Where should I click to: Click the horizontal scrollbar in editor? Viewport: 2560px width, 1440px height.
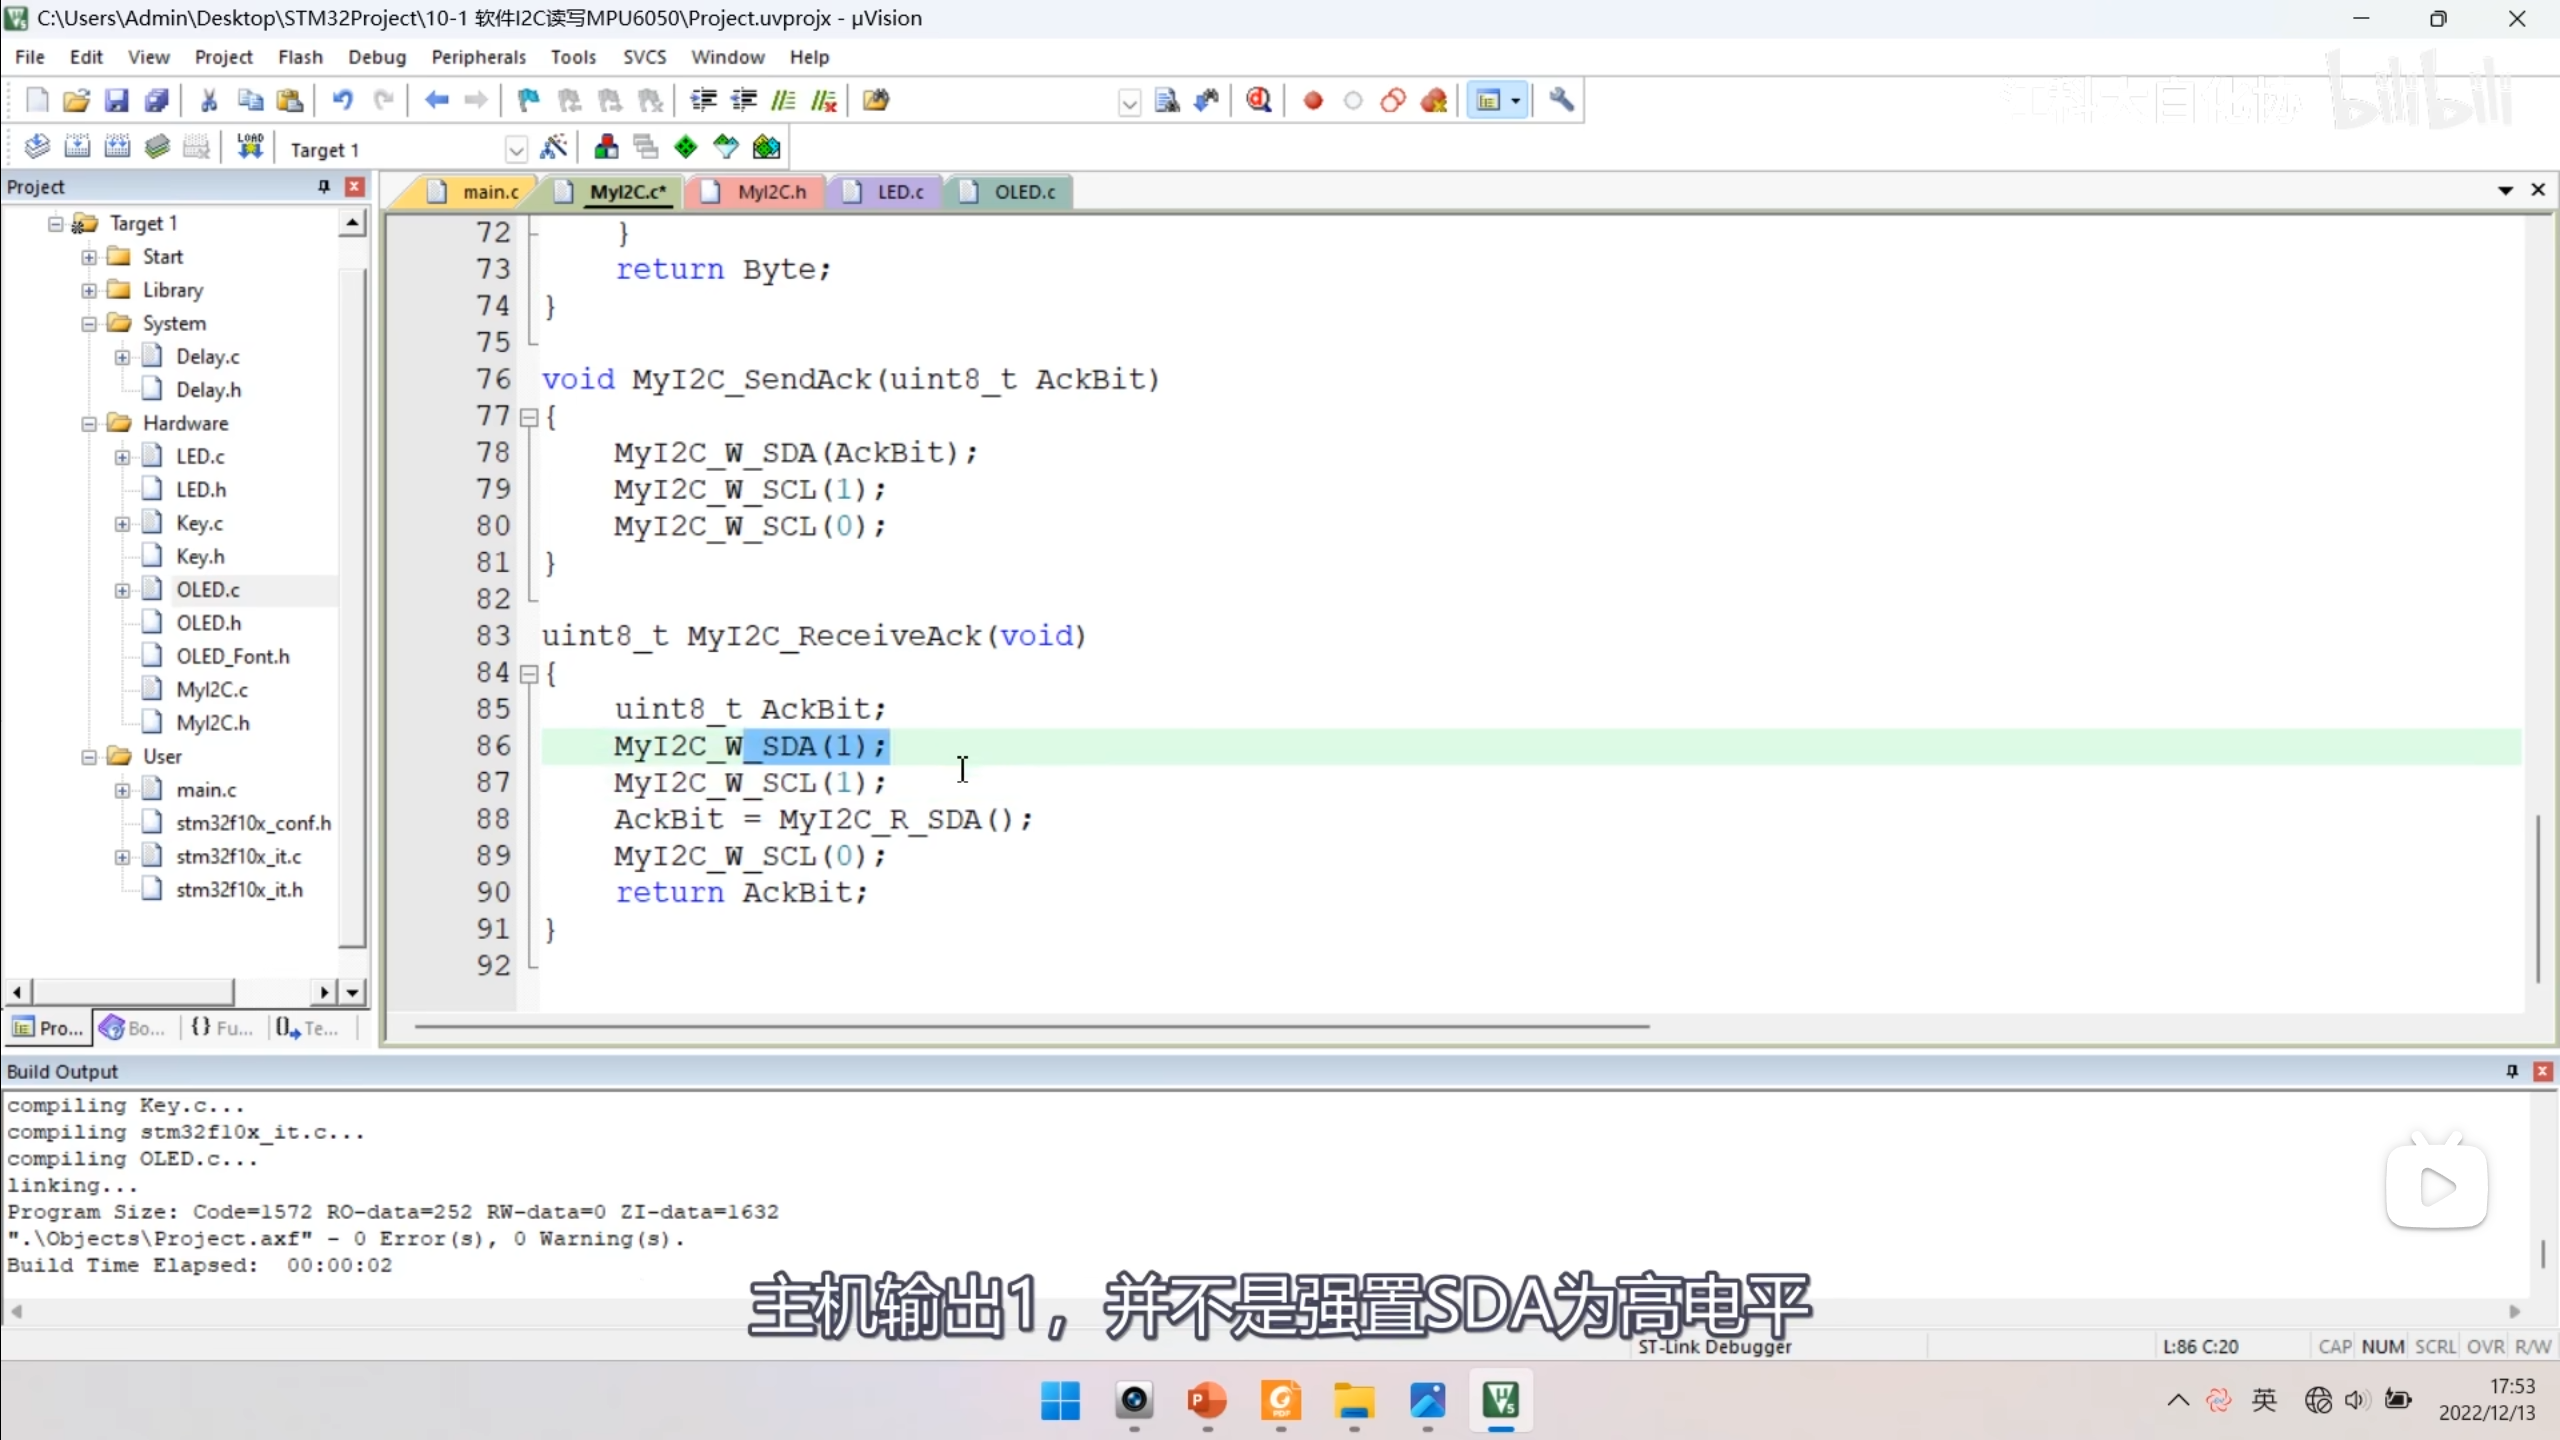tap(1030, 1026)
